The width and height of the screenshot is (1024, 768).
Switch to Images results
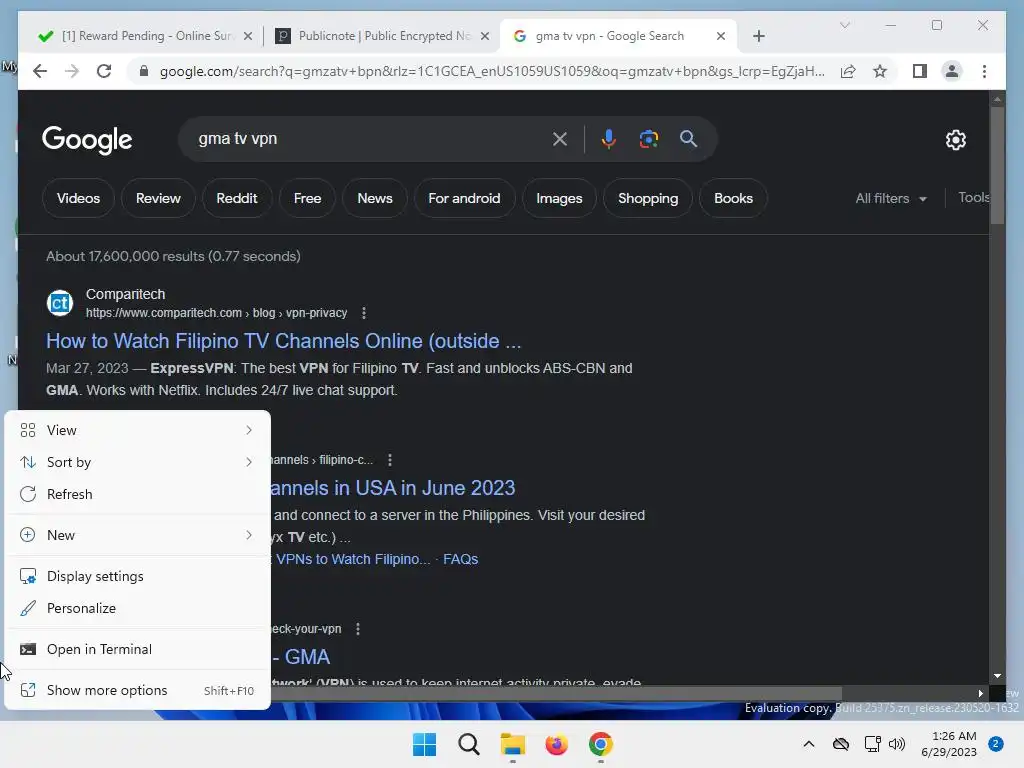click(x=559, y=199)
